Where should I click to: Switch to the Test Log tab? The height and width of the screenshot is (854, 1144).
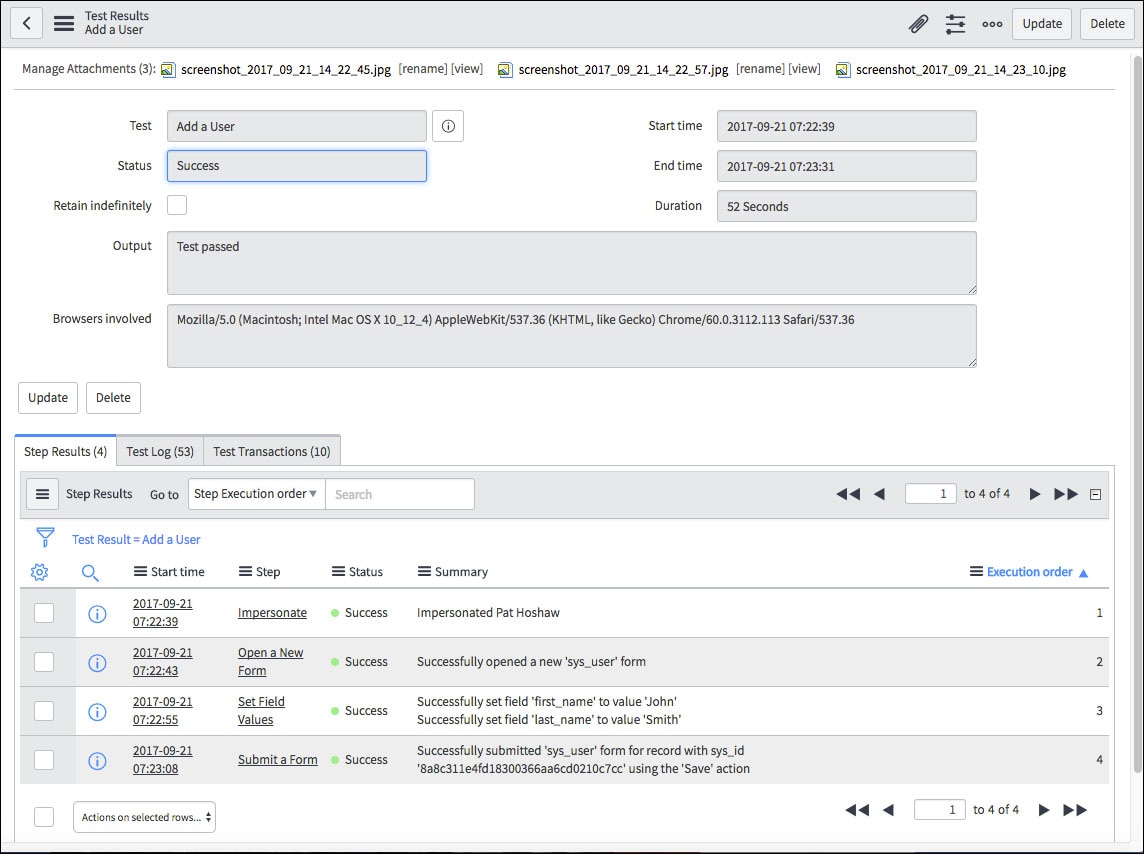pyautogui.click(x=159, y=450)
